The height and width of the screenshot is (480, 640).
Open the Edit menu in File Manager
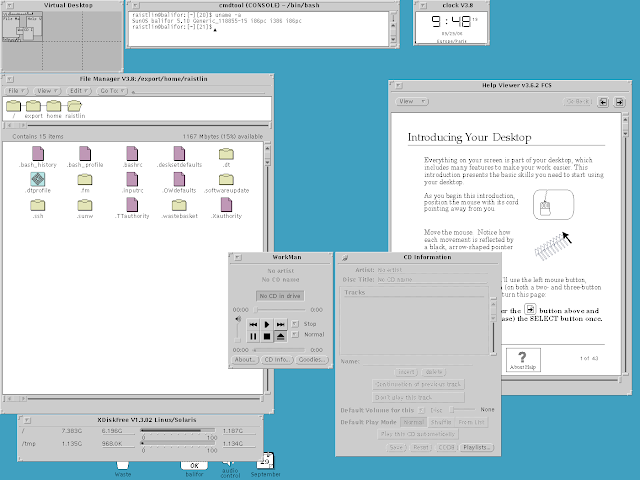click(x=78, y=90)
